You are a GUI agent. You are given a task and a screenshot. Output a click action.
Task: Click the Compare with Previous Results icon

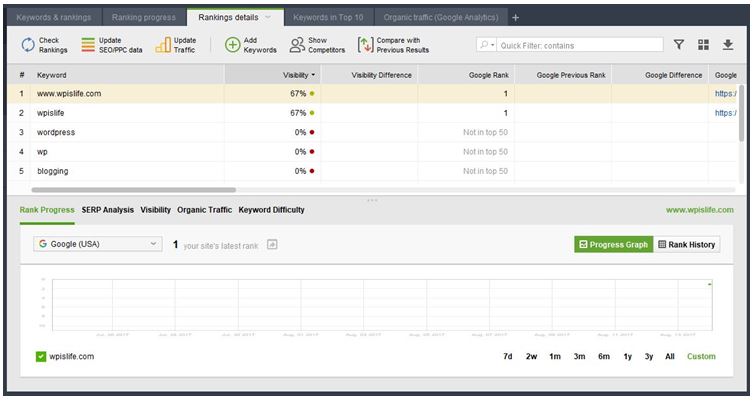(365, 45)
